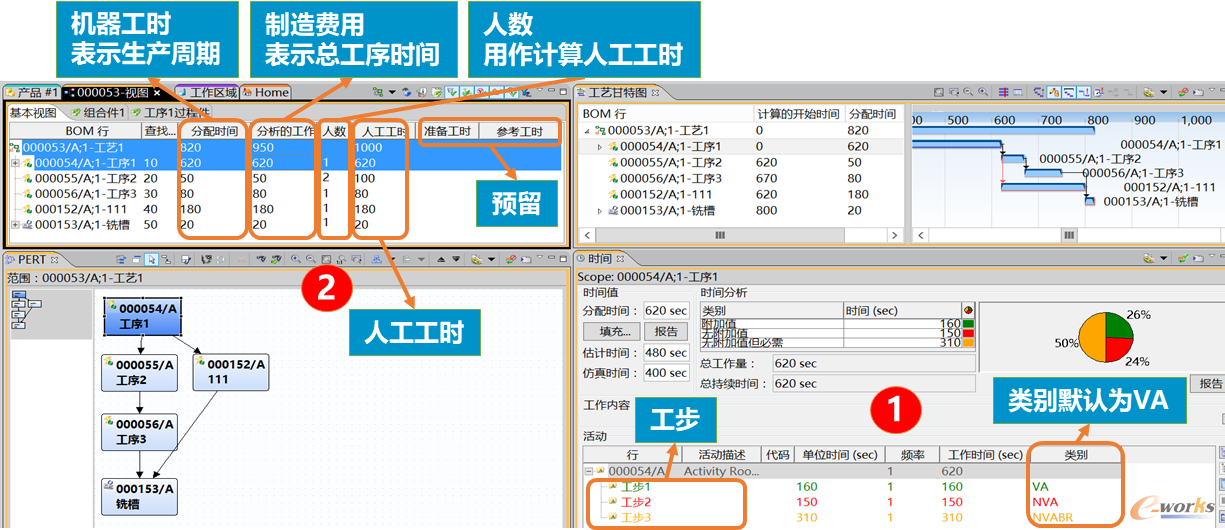Click the 000053/A;1-工艺1 process icon in BOM table

click(x=14, y=147)
